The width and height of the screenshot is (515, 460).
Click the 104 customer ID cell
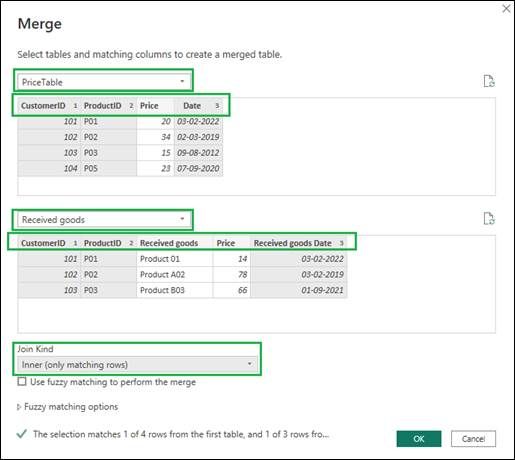[x=49, y=168]
